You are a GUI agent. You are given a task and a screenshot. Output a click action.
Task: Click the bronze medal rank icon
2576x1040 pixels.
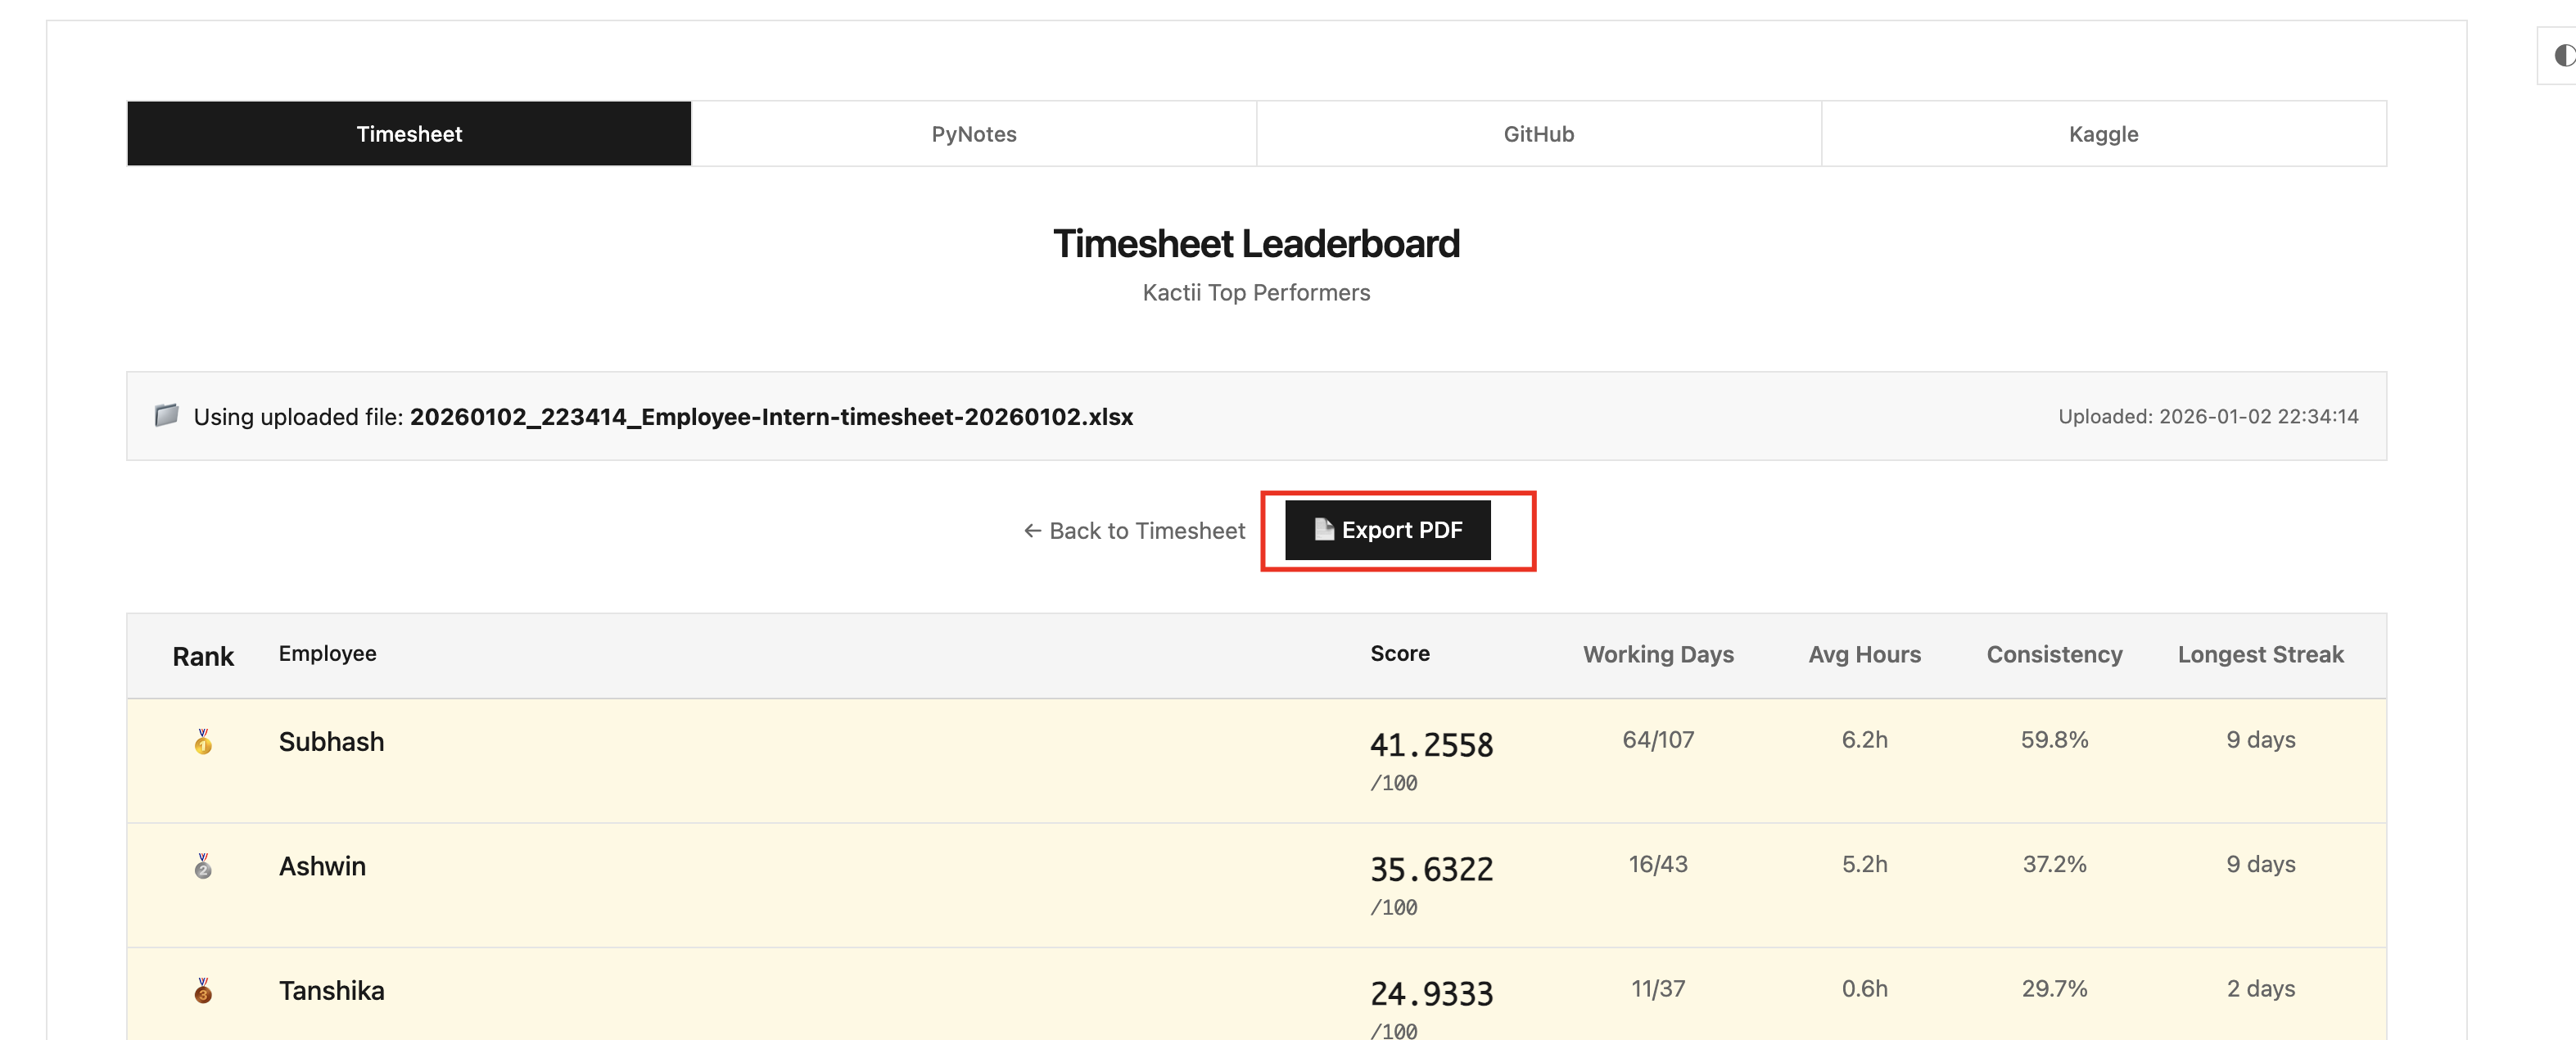(x=203, y=991)
